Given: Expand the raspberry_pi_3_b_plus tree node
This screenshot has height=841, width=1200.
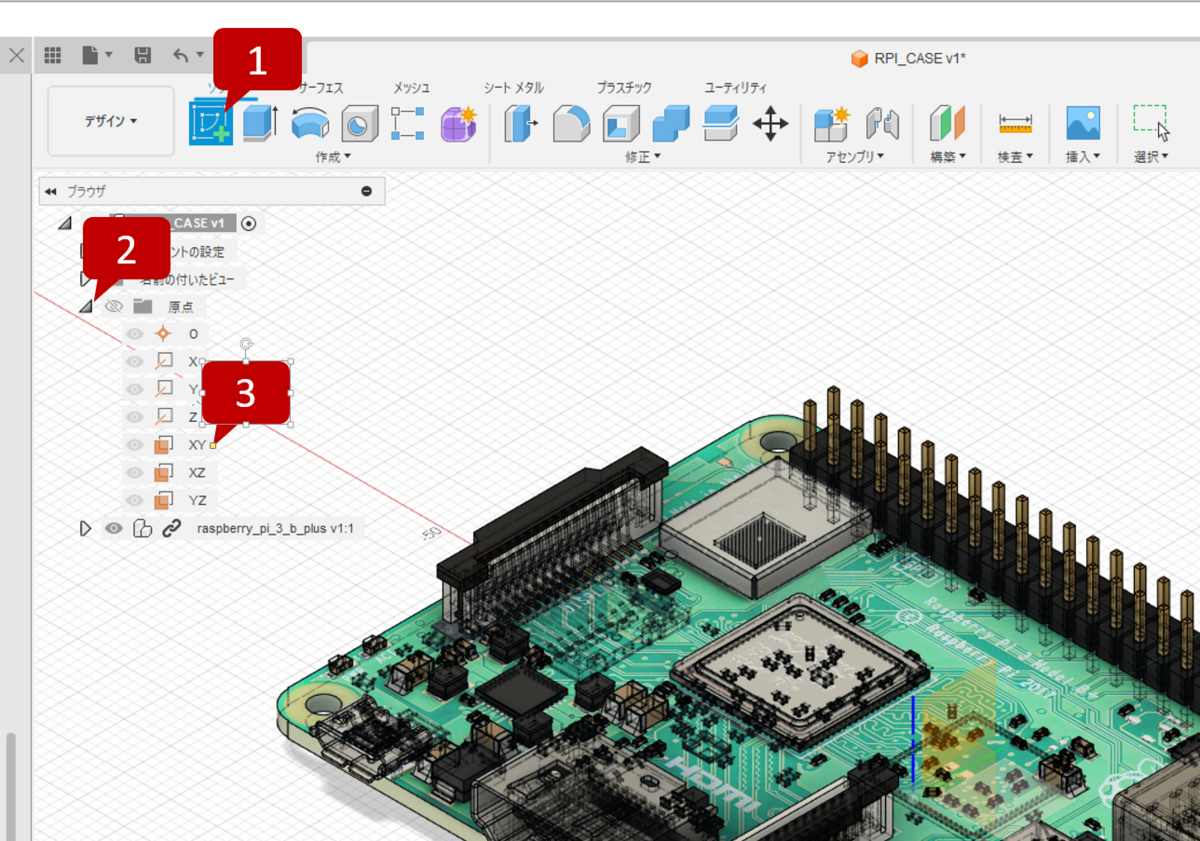Looking at the screenshot, I should click(x=85, y=528).
